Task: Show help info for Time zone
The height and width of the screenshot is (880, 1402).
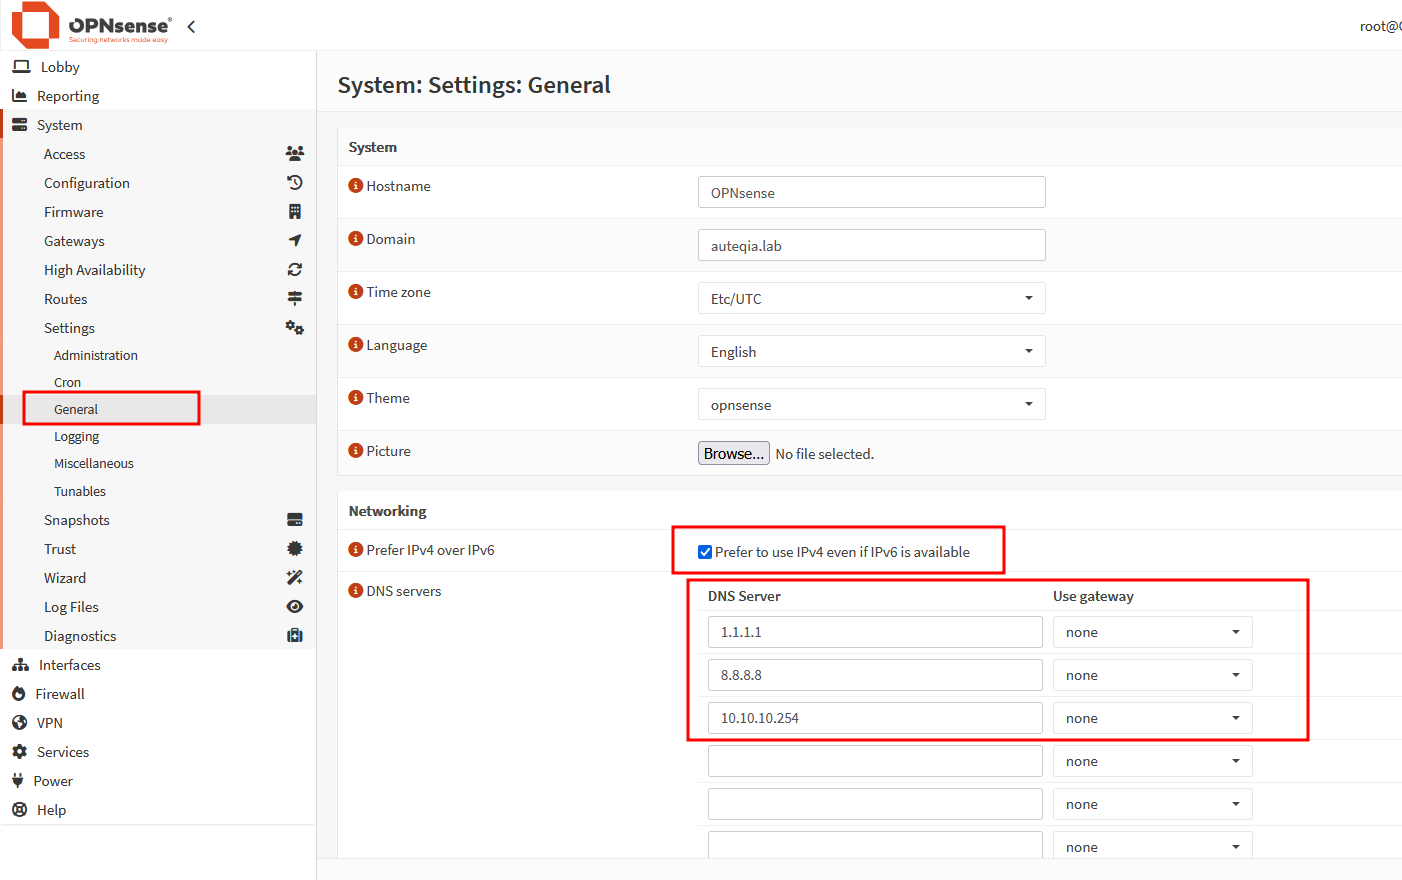Action: point(355,292)
